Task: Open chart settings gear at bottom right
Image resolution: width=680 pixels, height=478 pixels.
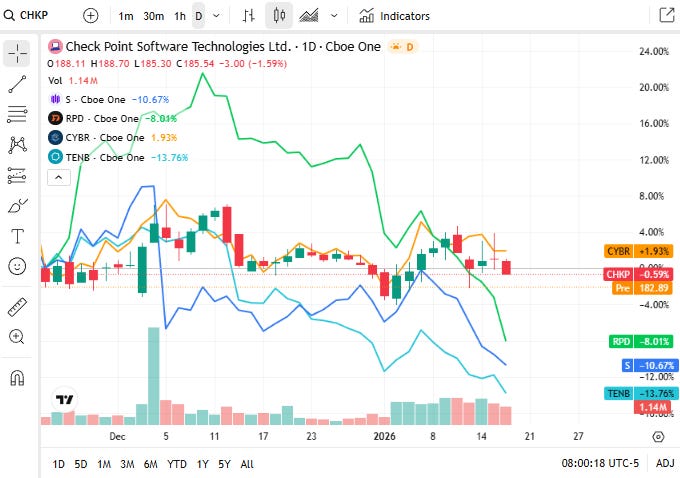Action: [x=658, y=437]
